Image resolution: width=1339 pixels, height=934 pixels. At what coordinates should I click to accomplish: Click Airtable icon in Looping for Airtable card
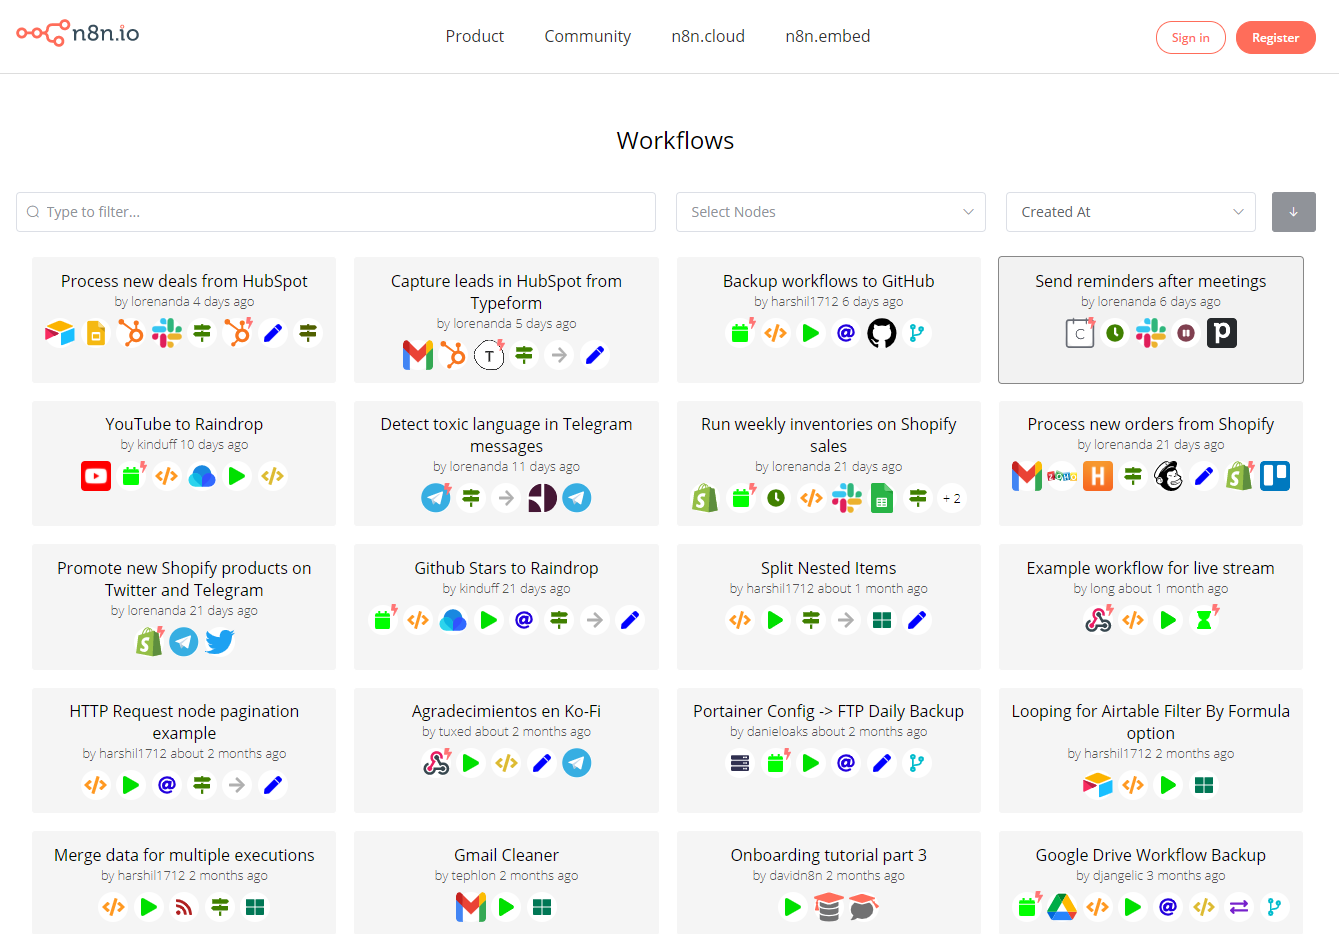point(1098,785)
